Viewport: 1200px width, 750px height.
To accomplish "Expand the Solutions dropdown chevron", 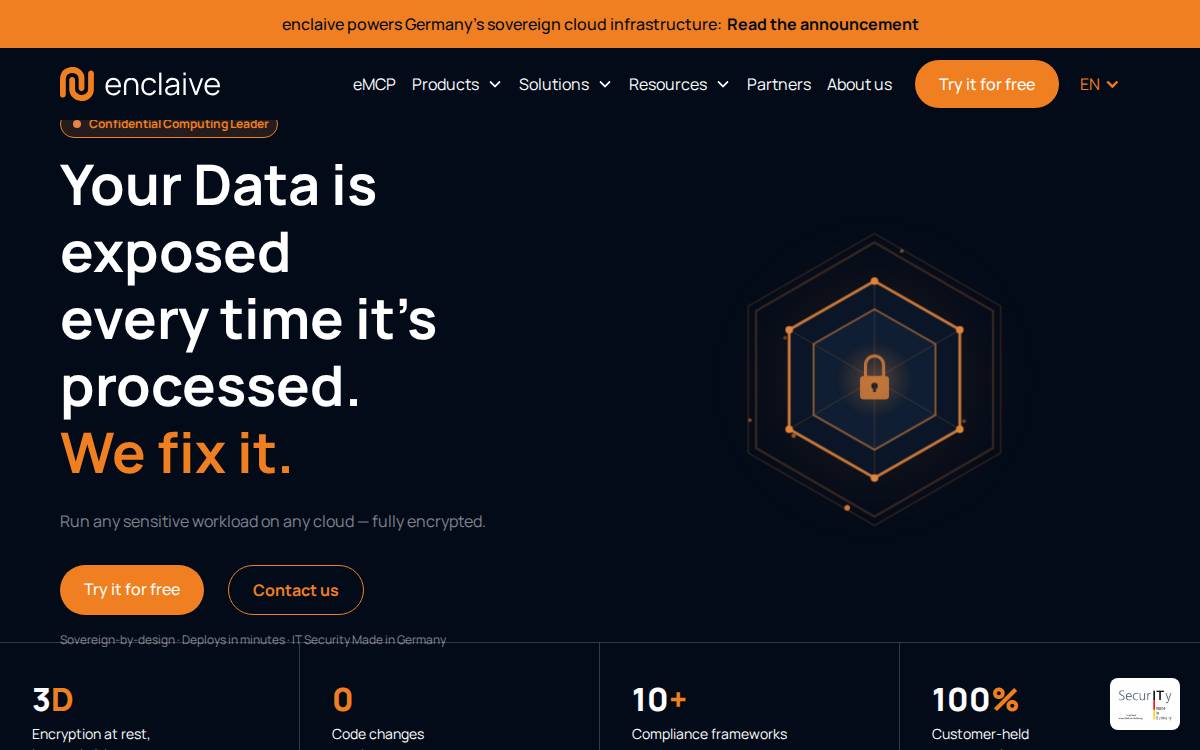I will coord(605,85).
